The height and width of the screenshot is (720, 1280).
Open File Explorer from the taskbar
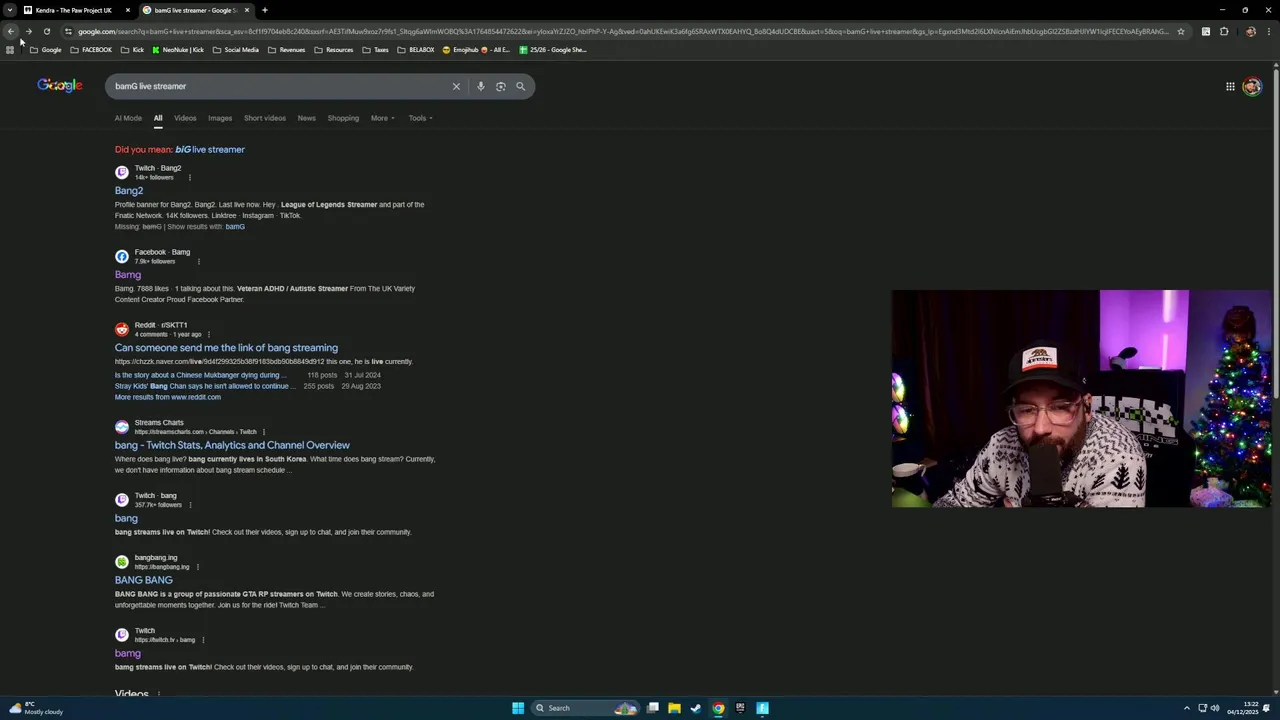[674, 708]
